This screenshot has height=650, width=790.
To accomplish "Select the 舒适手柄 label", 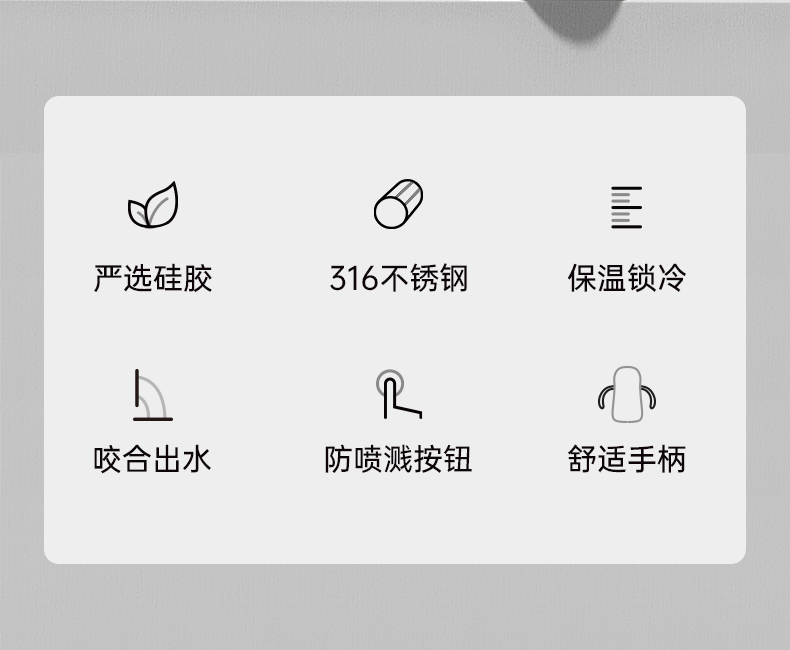I will tap(627, 459).
